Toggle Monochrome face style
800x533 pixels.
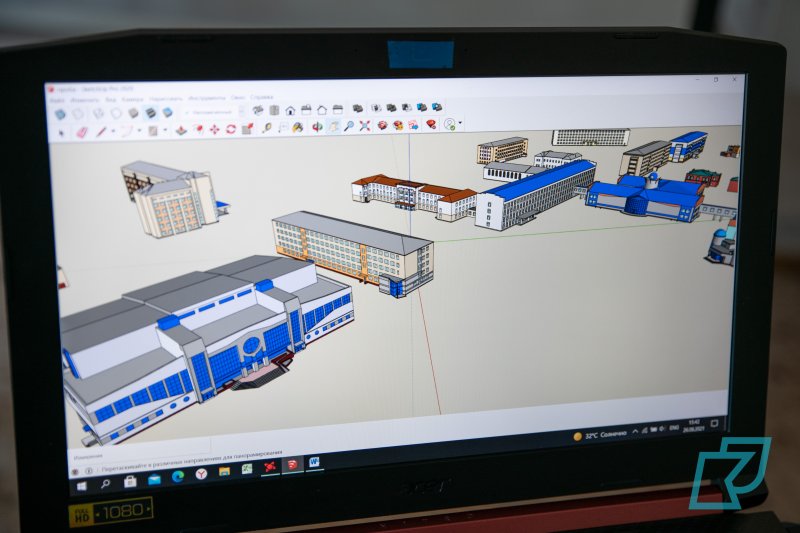click(x=167, y=111)
